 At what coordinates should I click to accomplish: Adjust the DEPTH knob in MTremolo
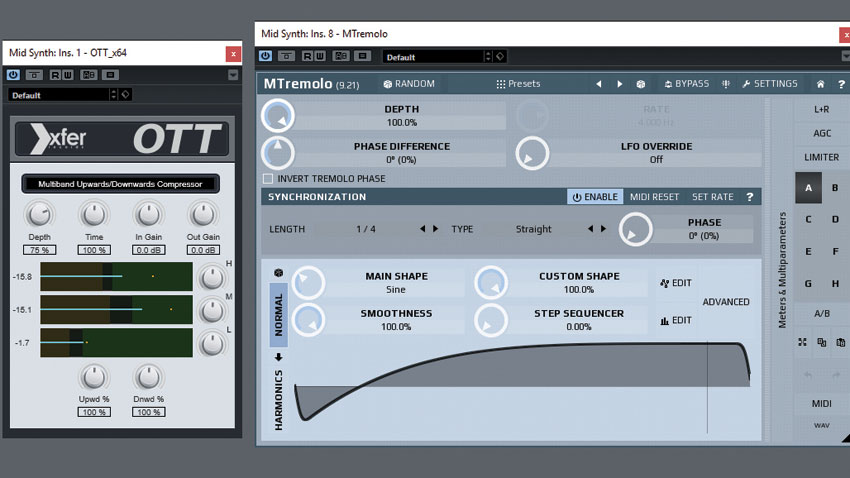tap(278, 115)
